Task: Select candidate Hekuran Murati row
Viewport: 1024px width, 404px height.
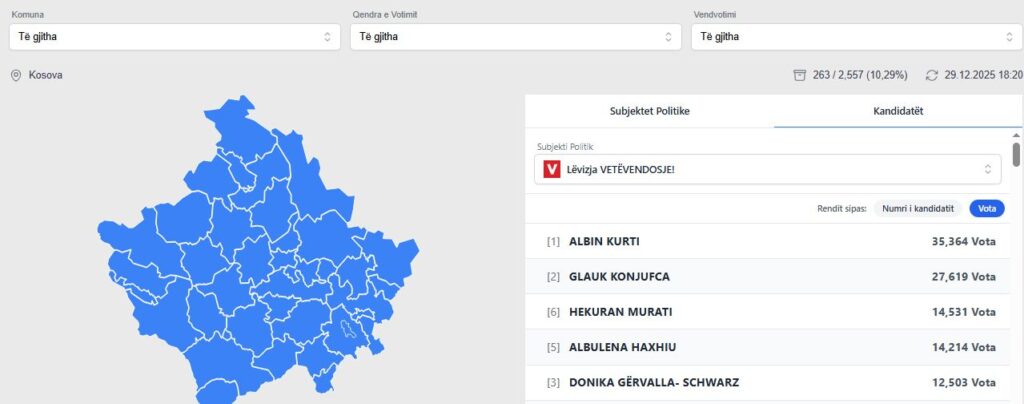Action: 771,312
